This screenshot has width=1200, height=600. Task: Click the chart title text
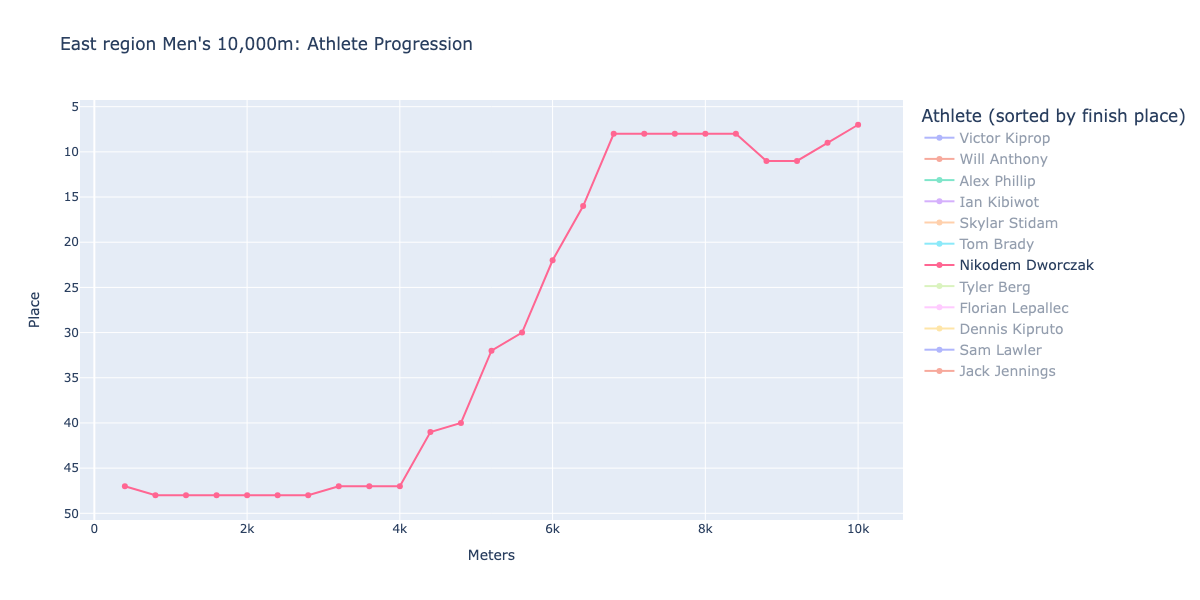[266, 44]
